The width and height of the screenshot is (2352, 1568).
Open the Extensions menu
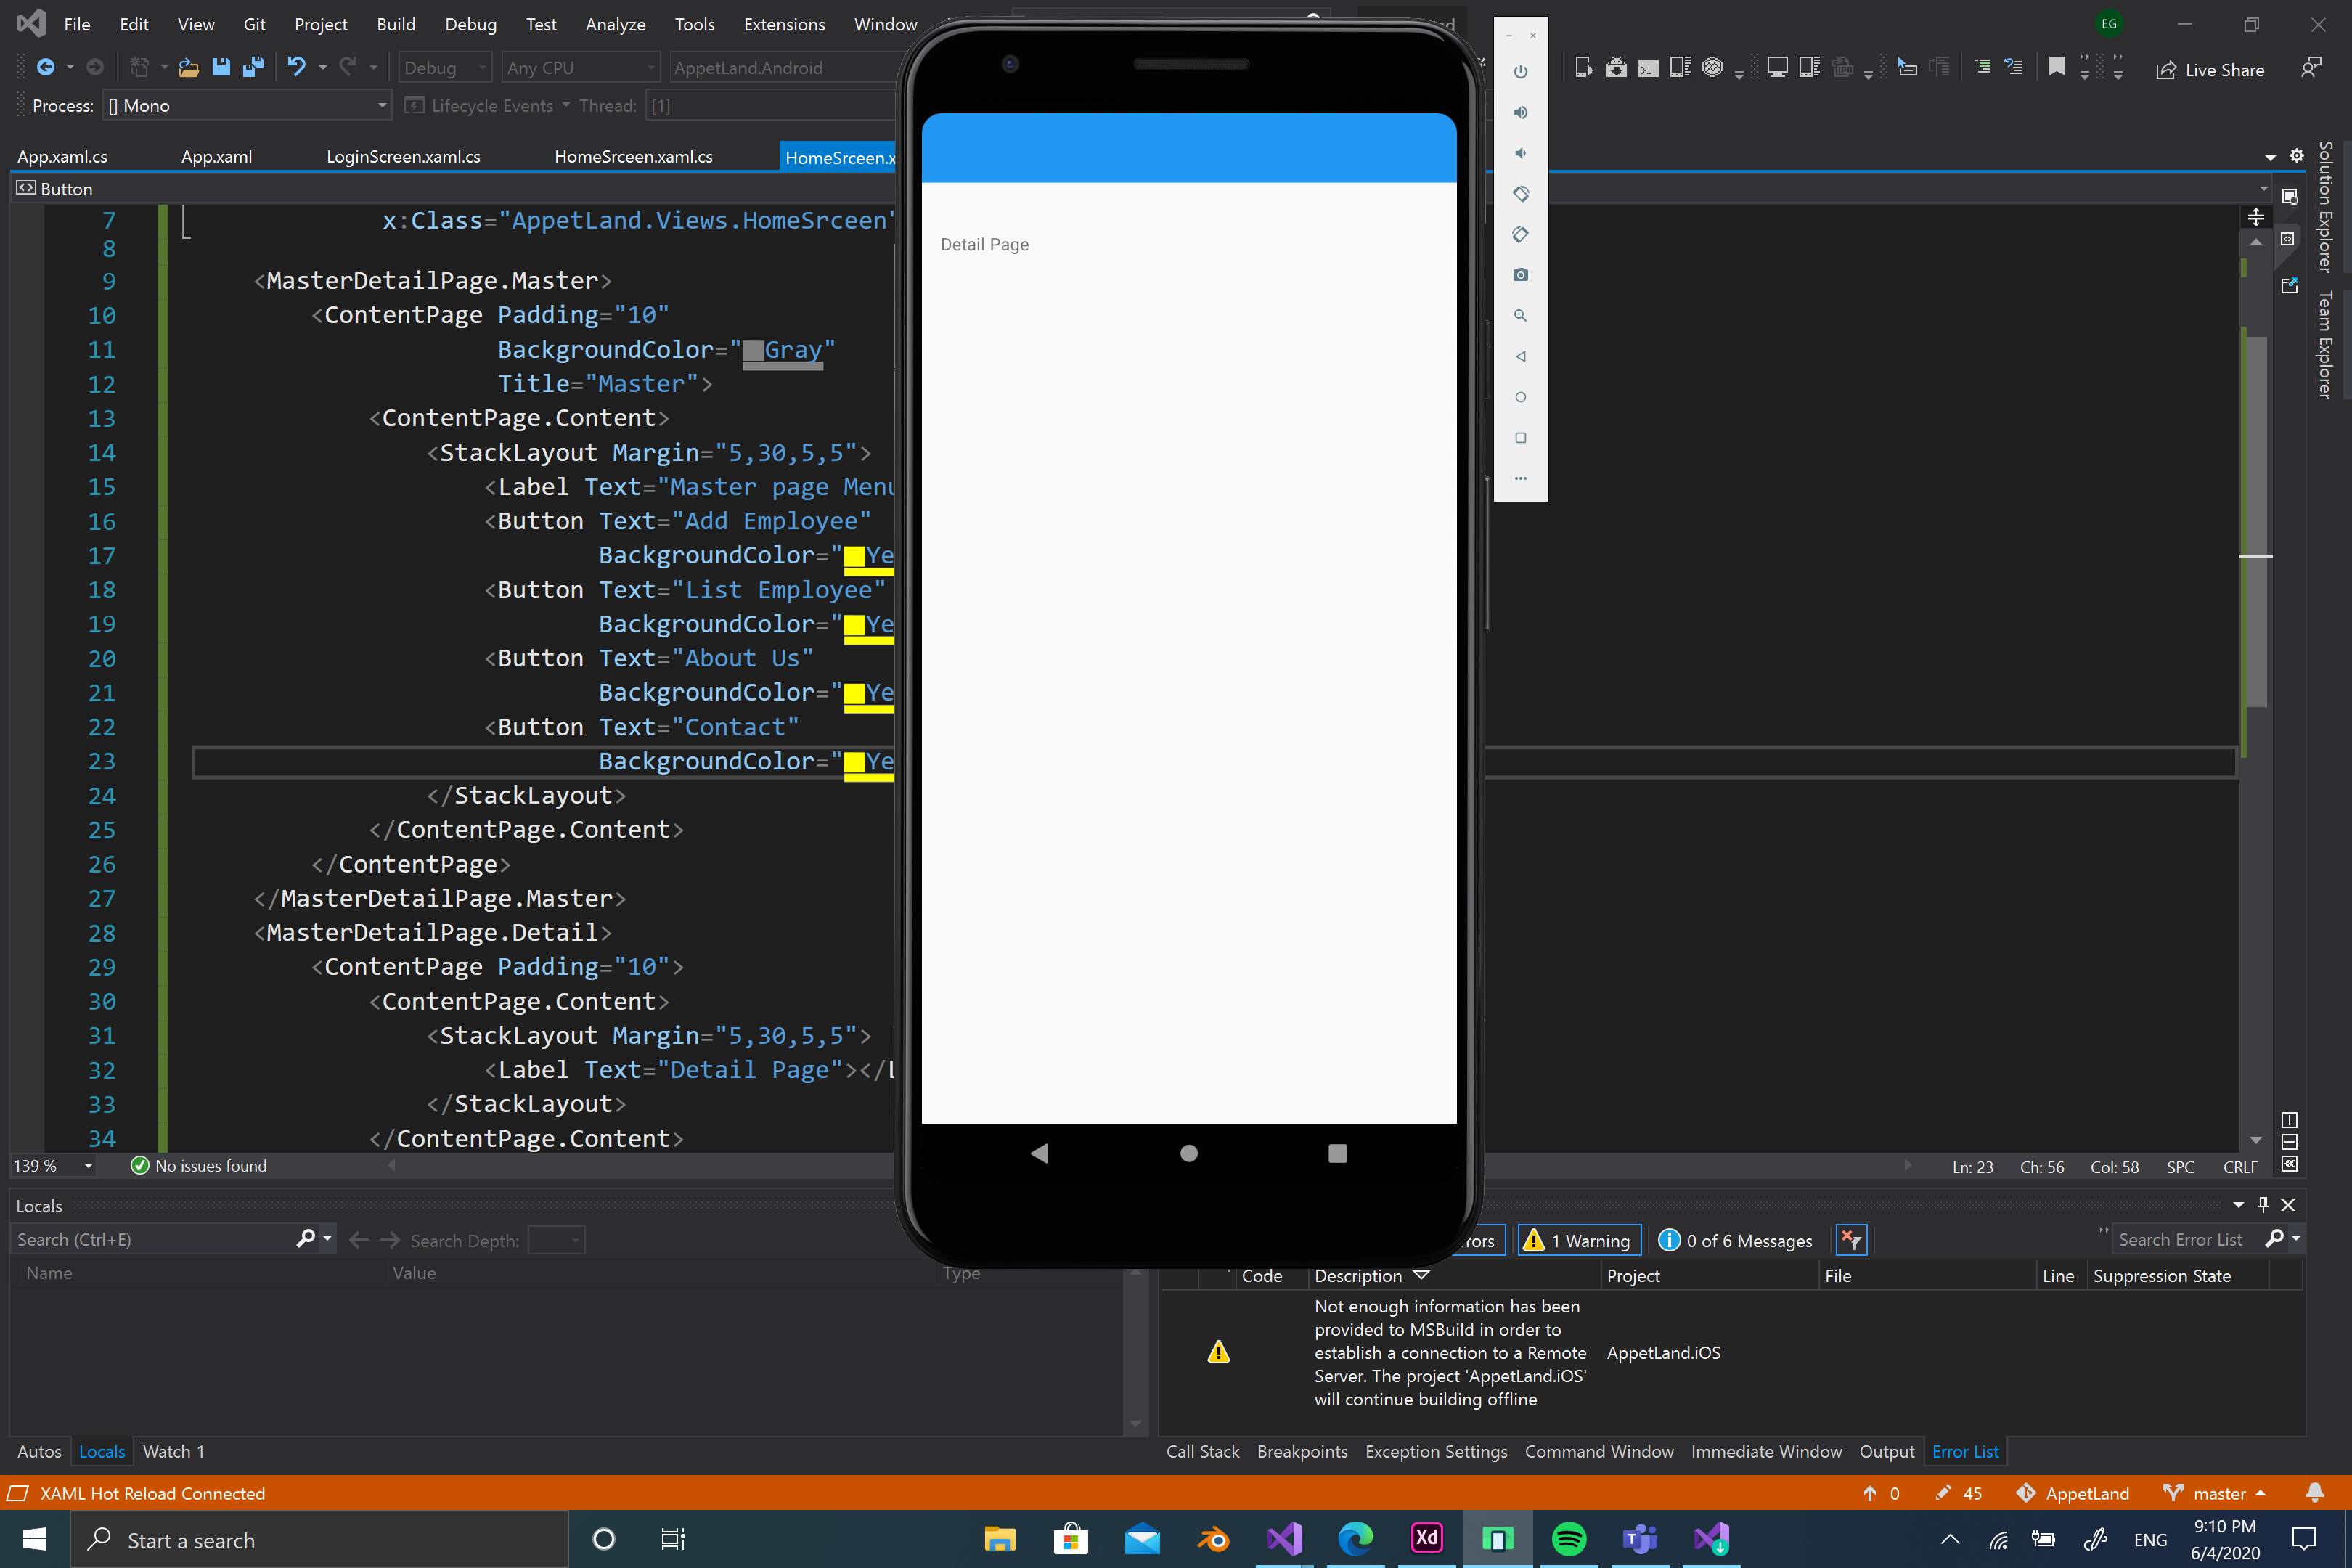click(784, 24)
